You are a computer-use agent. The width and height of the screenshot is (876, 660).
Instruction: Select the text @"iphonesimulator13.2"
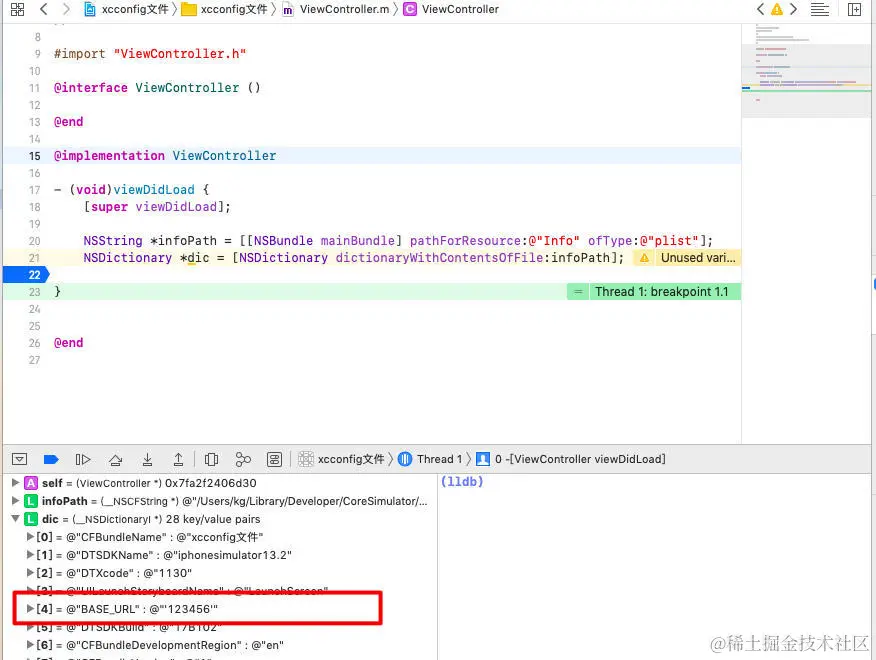(227, 555)
